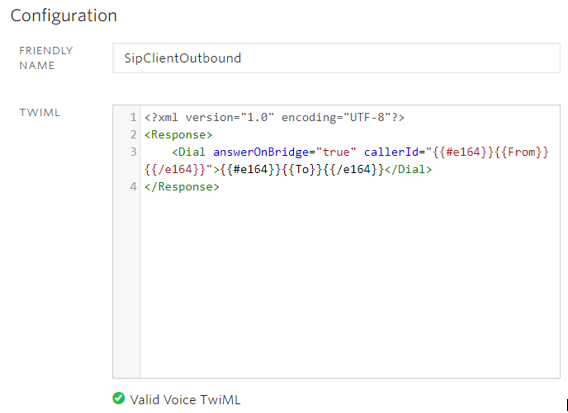Click the Friendly Name field containing SipClientOutbound
568x413 pixels.
coord(336,58)
